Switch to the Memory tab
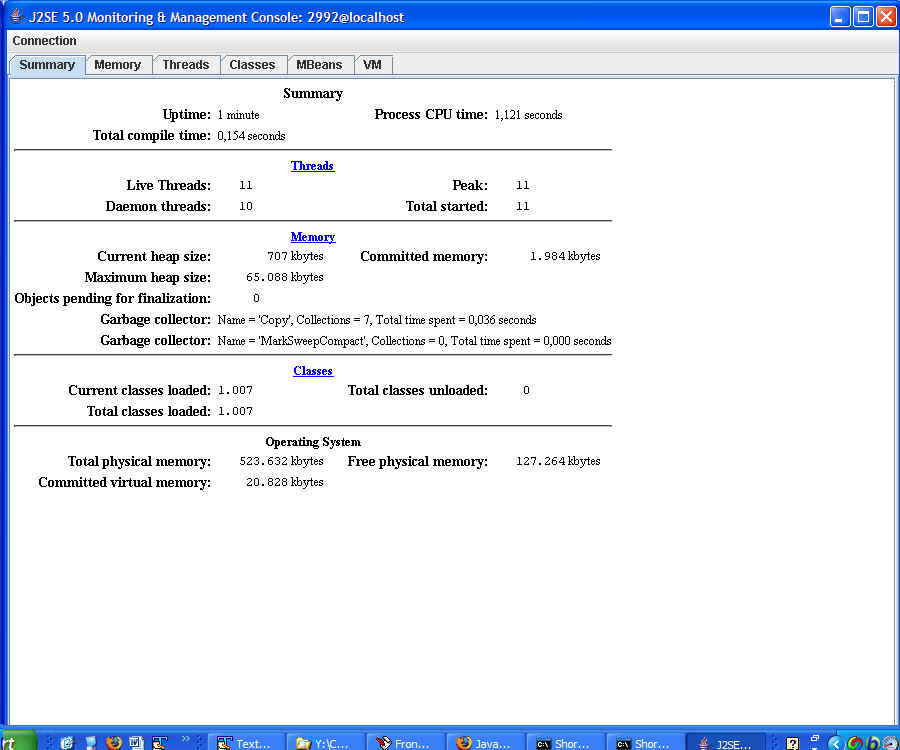This screenshot has height=750, width=900. (x=118, y=65)
